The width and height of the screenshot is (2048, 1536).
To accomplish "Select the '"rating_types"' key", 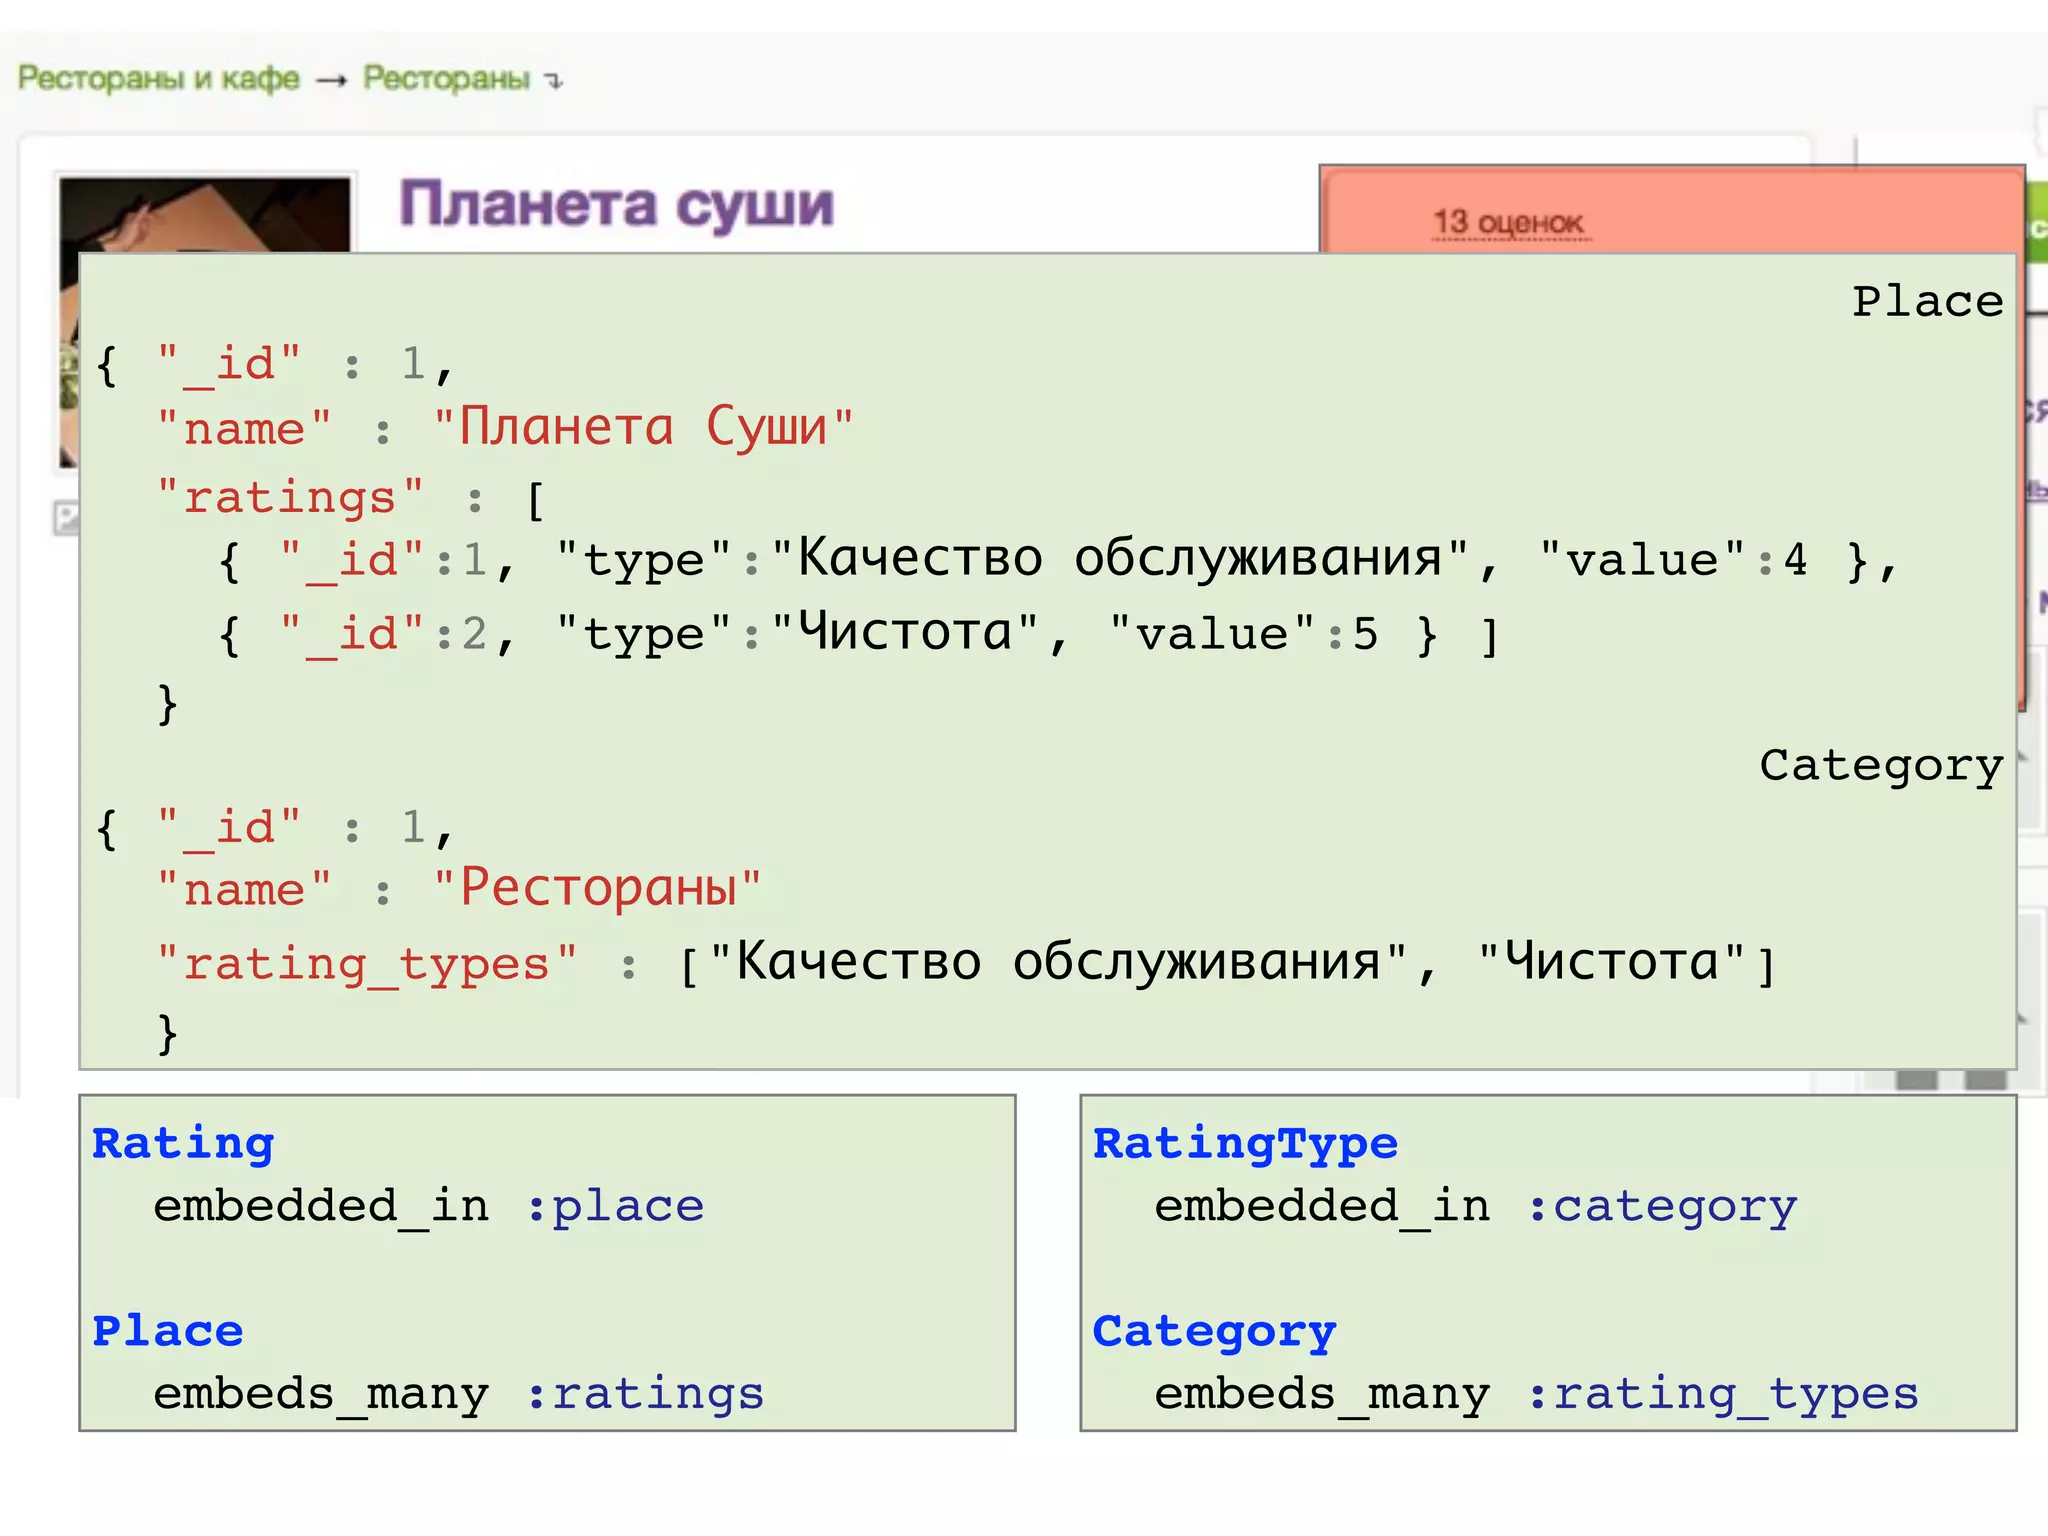I will click(367, 965).
